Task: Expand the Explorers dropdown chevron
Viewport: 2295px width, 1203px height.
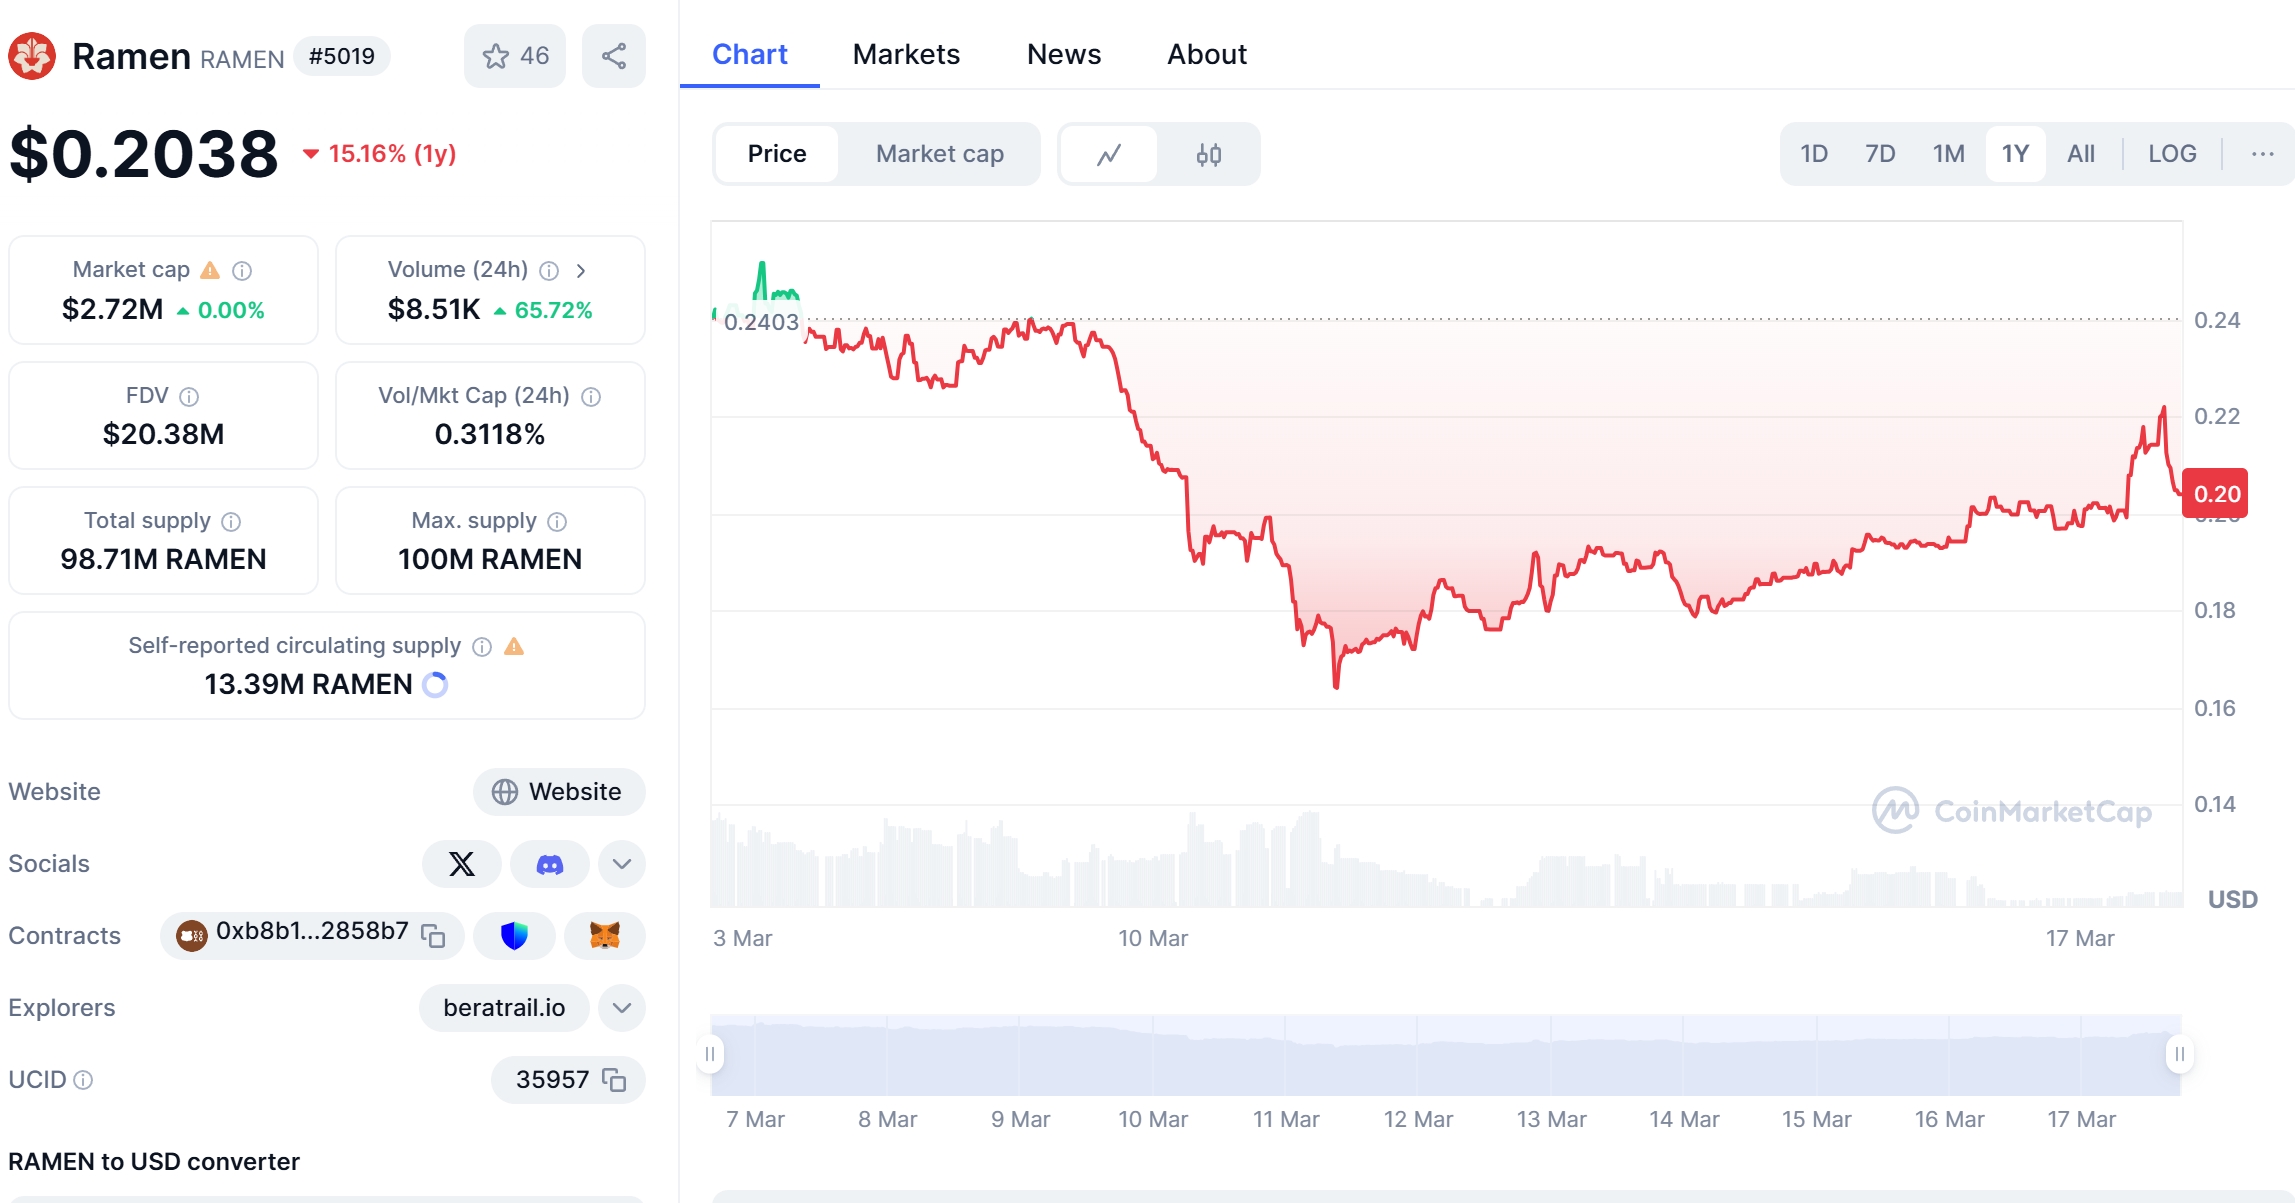Action: click(622, 1008)
